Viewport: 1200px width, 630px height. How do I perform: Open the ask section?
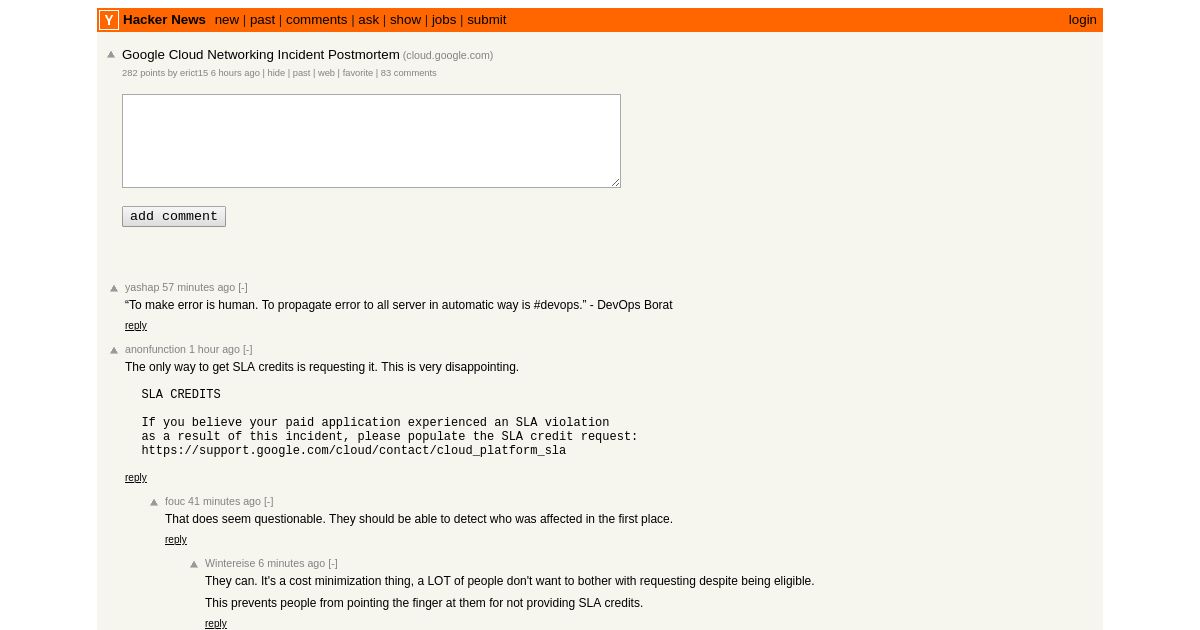(x=368, y=20)
